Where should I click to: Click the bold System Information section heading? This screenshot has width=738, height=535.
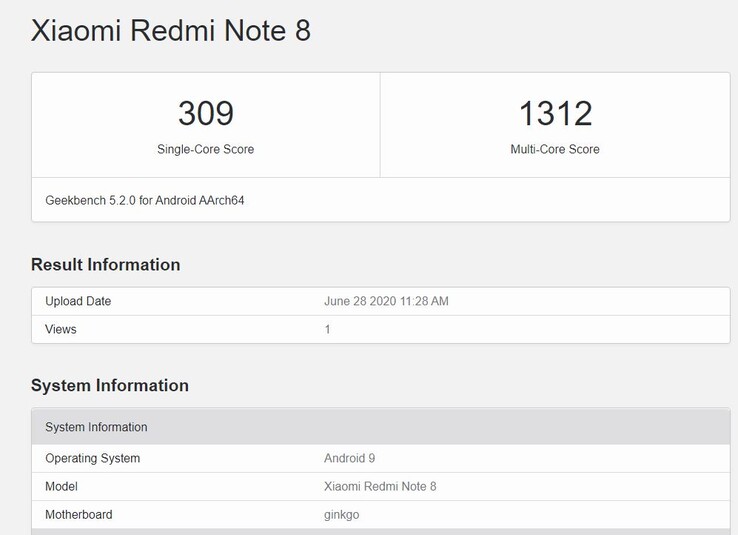(x=110, y=385)
